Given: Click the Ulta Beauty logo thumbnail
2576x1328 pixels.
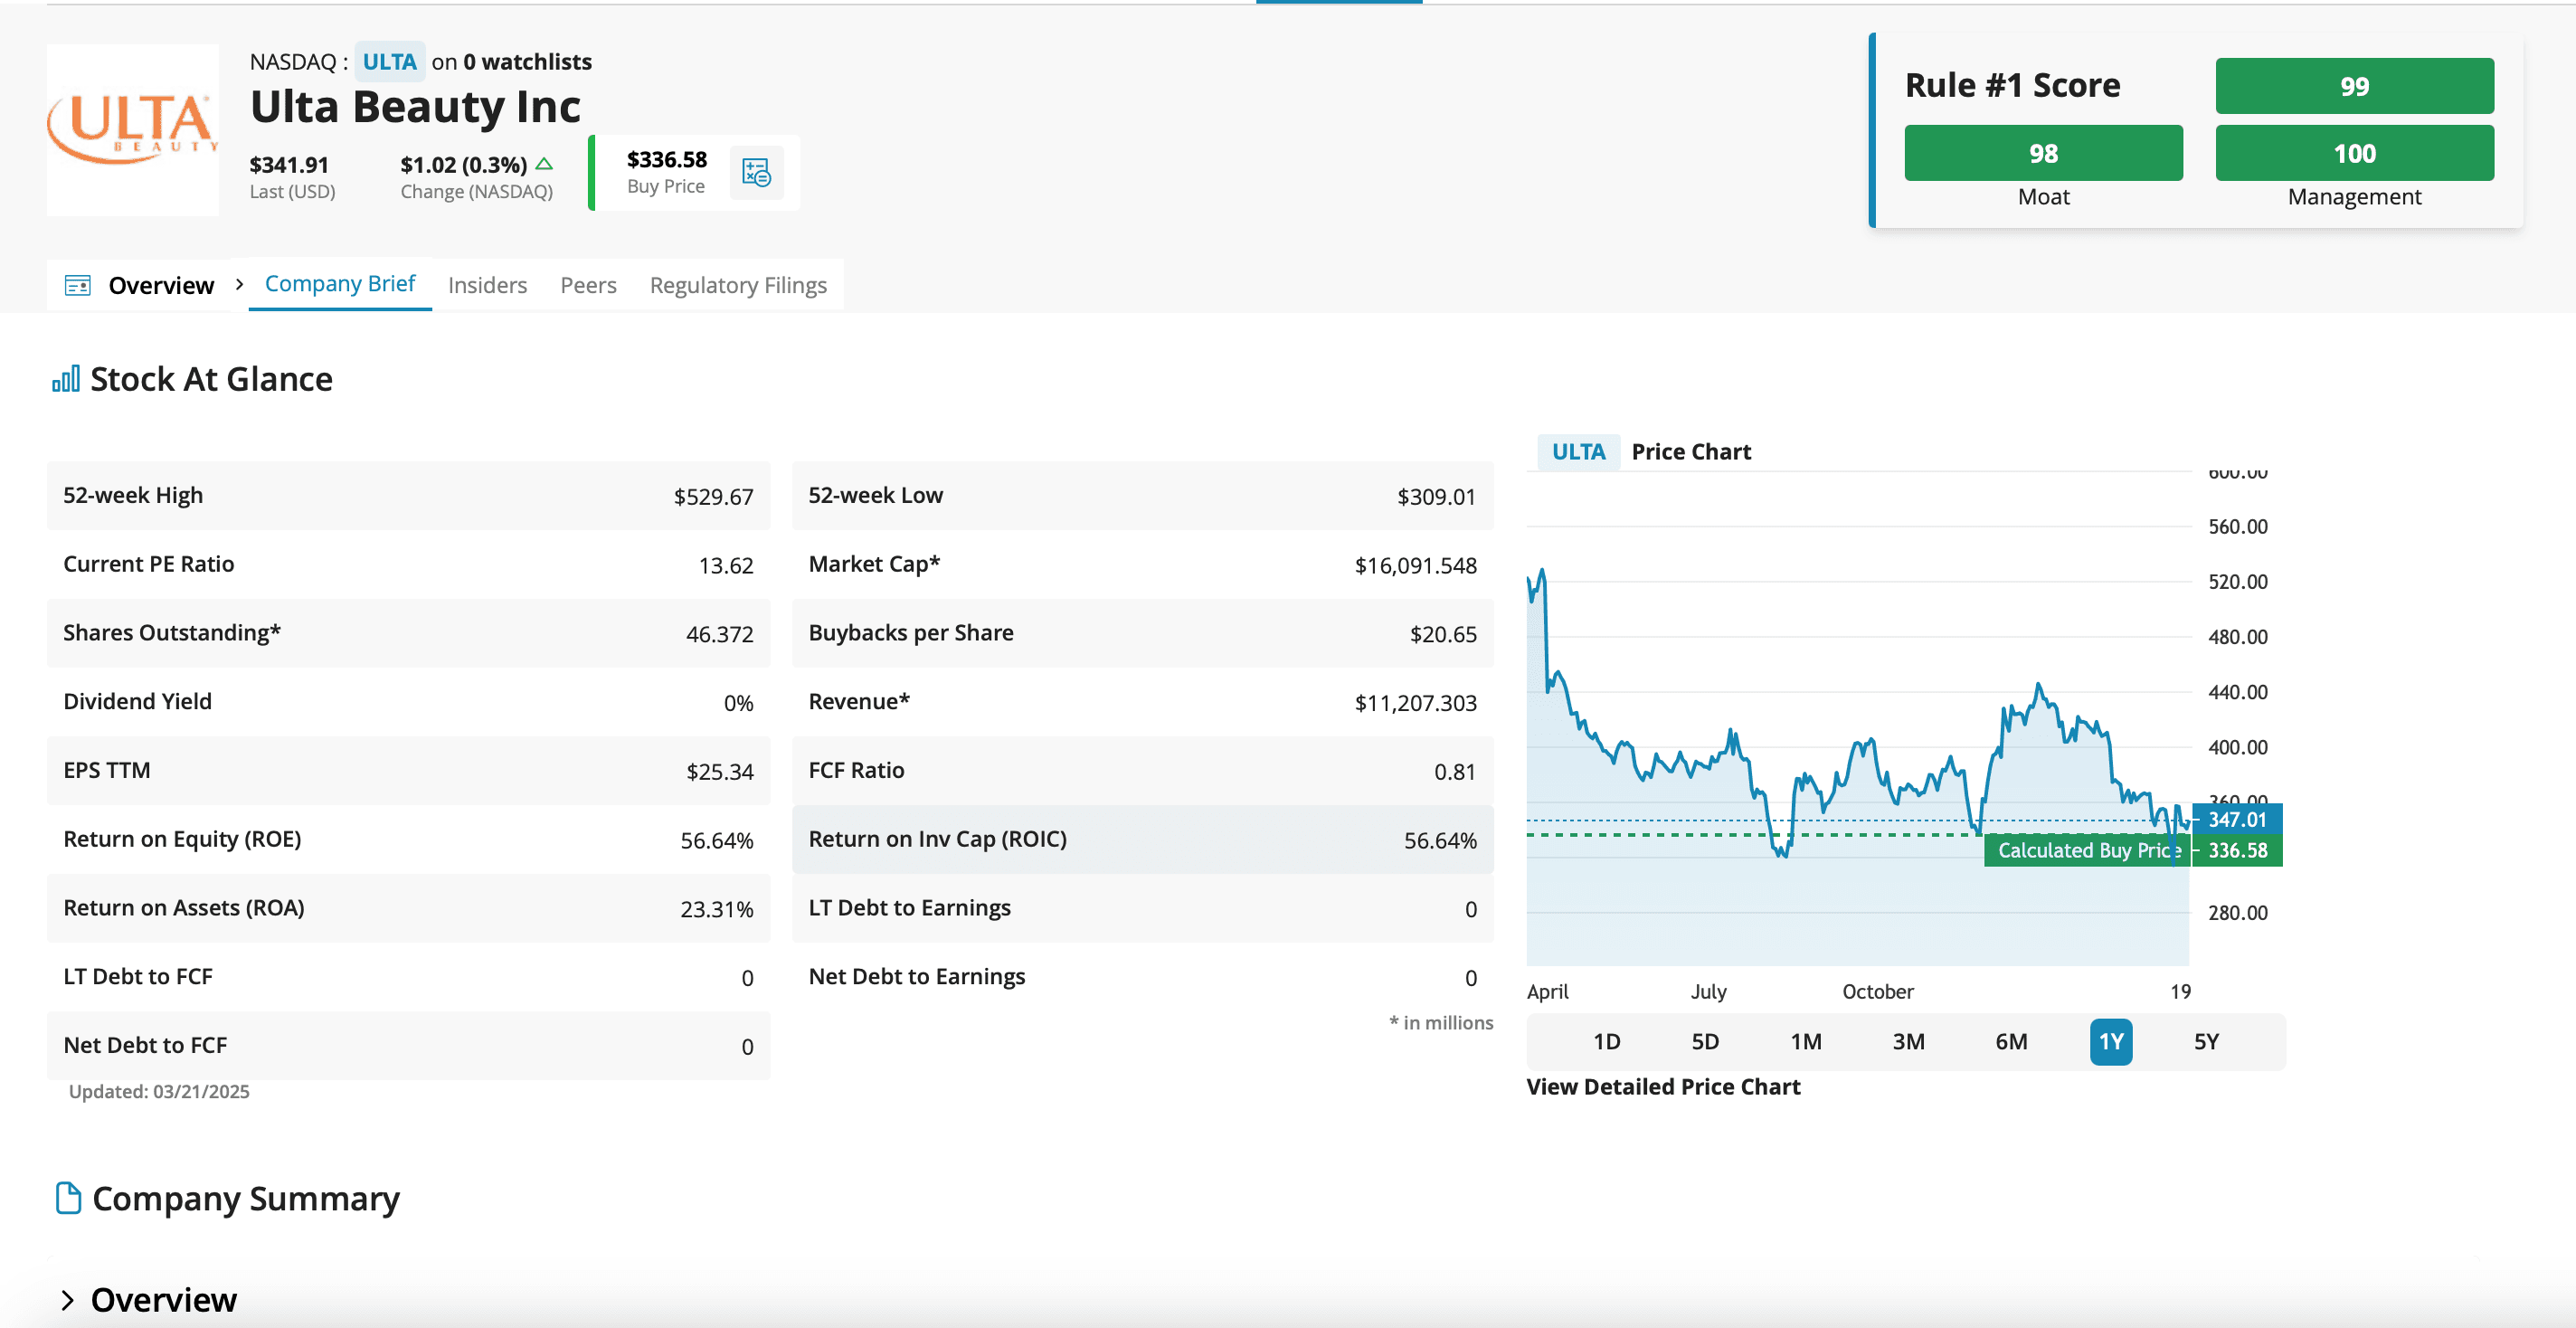Looking at the screenshot, I should click(133, 130).
